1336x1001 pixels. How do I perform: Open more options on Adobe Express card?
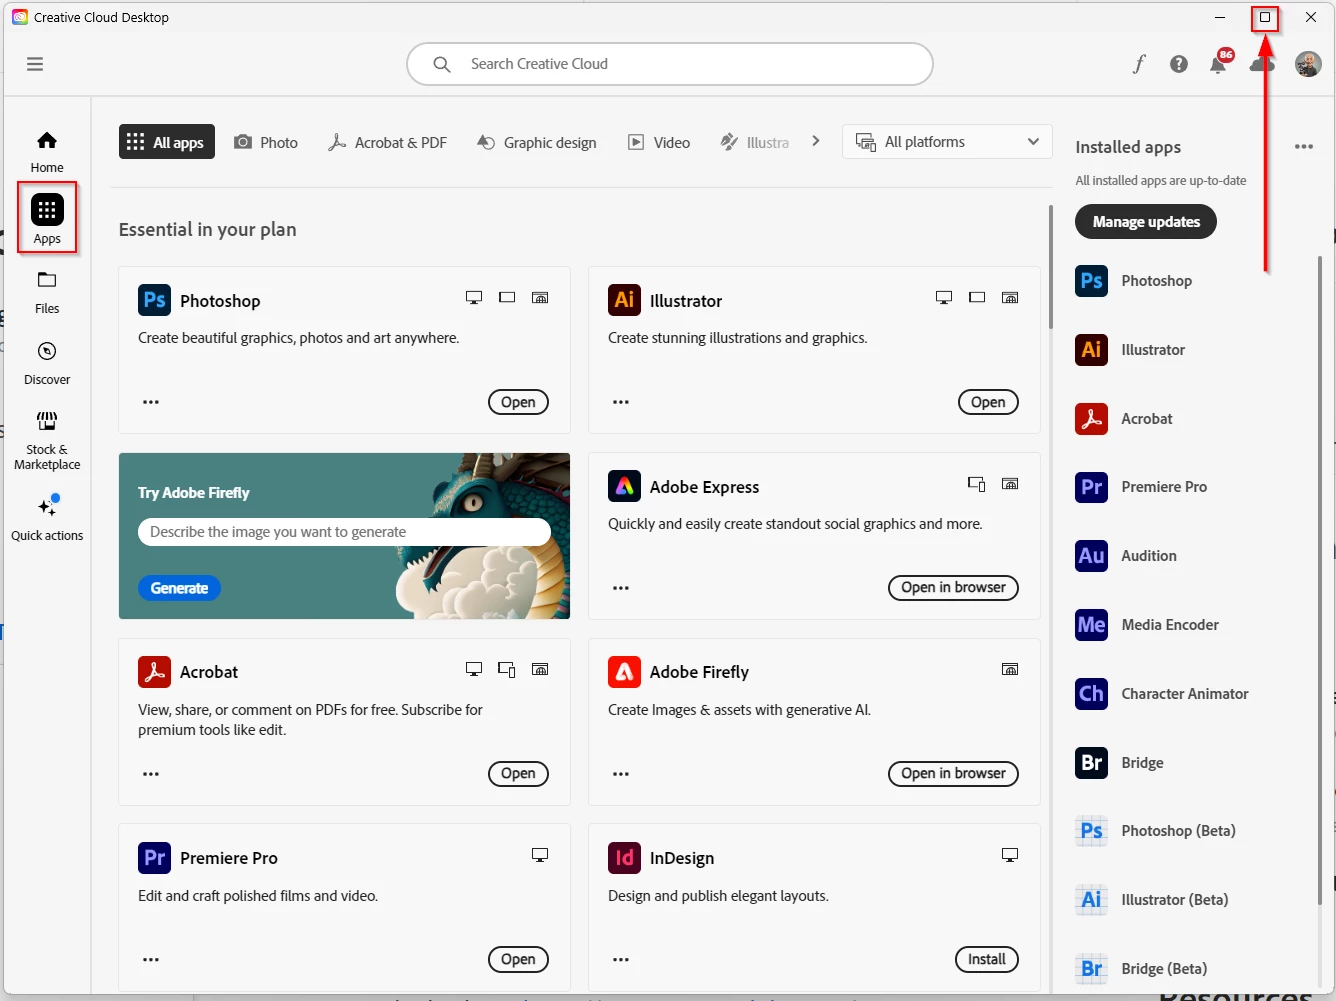coord(621,588)
